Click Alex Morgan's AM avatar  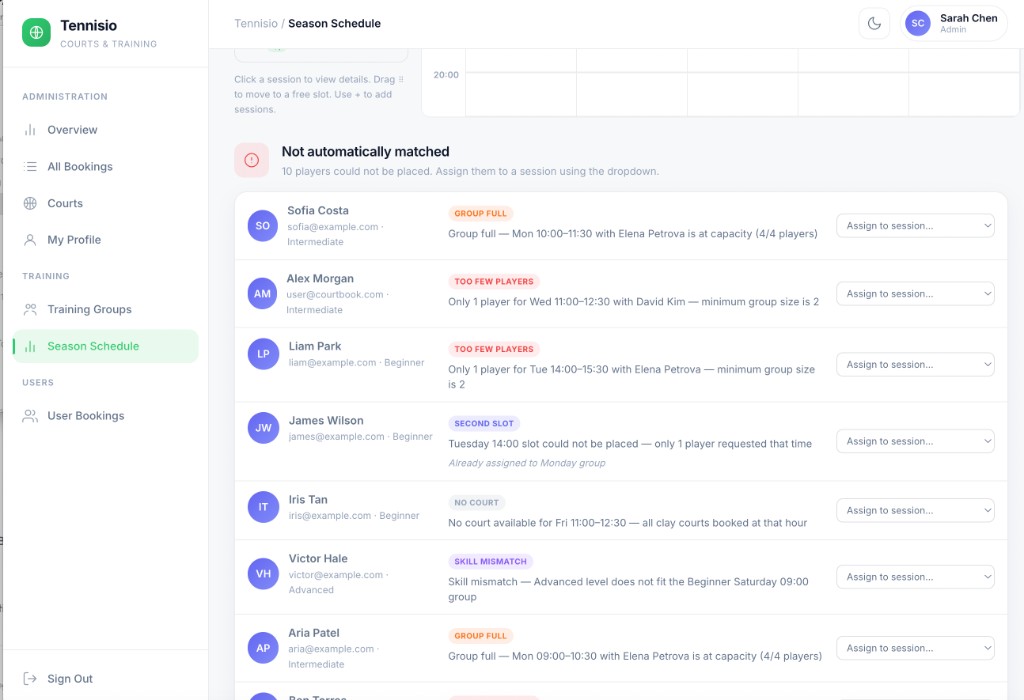263,294
